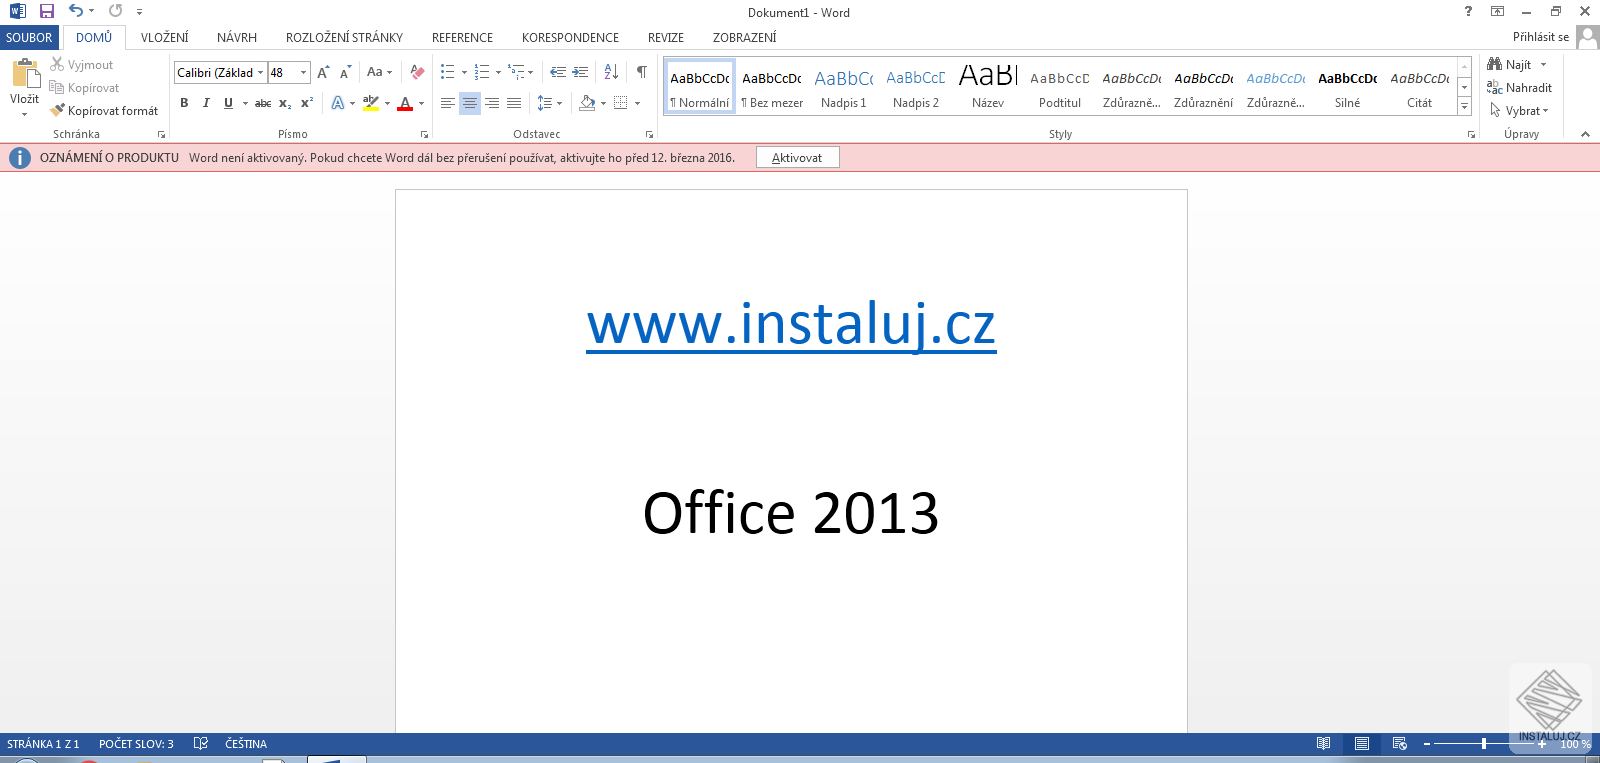Increase paragraph indent
The height and width of the screenshot is (763, 1600).
(580, 72)
